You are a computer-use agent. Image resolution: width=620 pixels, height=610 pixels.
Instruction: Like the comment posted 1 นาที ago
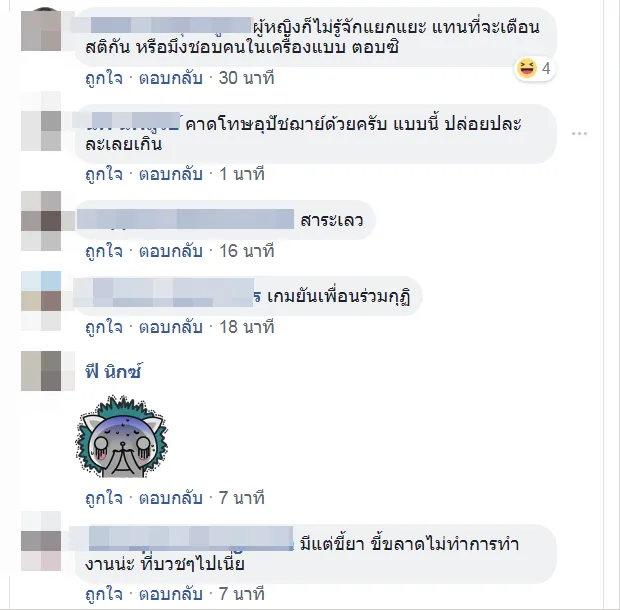pos(104,174)
